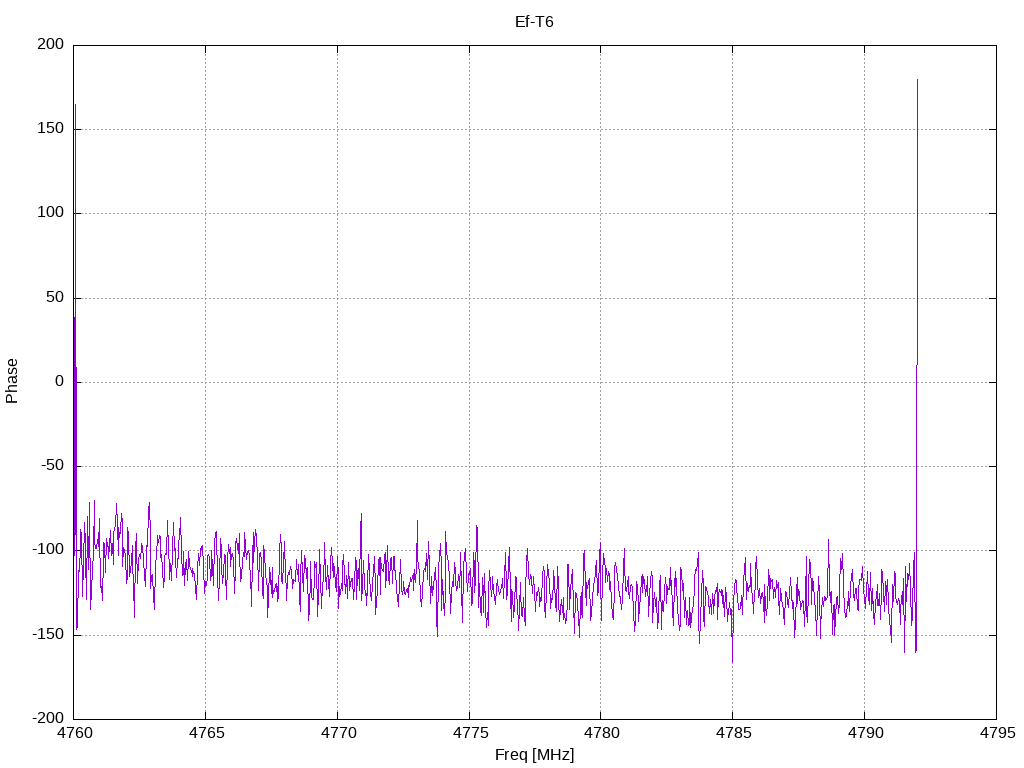Click the -200 y-axis tick label
Image resolution: width=1024 pixels, height=768 pixels.
(48, 718)
